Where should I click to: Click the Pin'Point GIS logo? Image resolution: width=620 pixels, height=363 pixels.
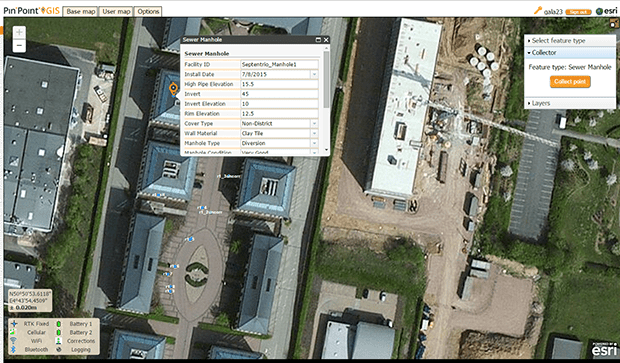point(32,11)
